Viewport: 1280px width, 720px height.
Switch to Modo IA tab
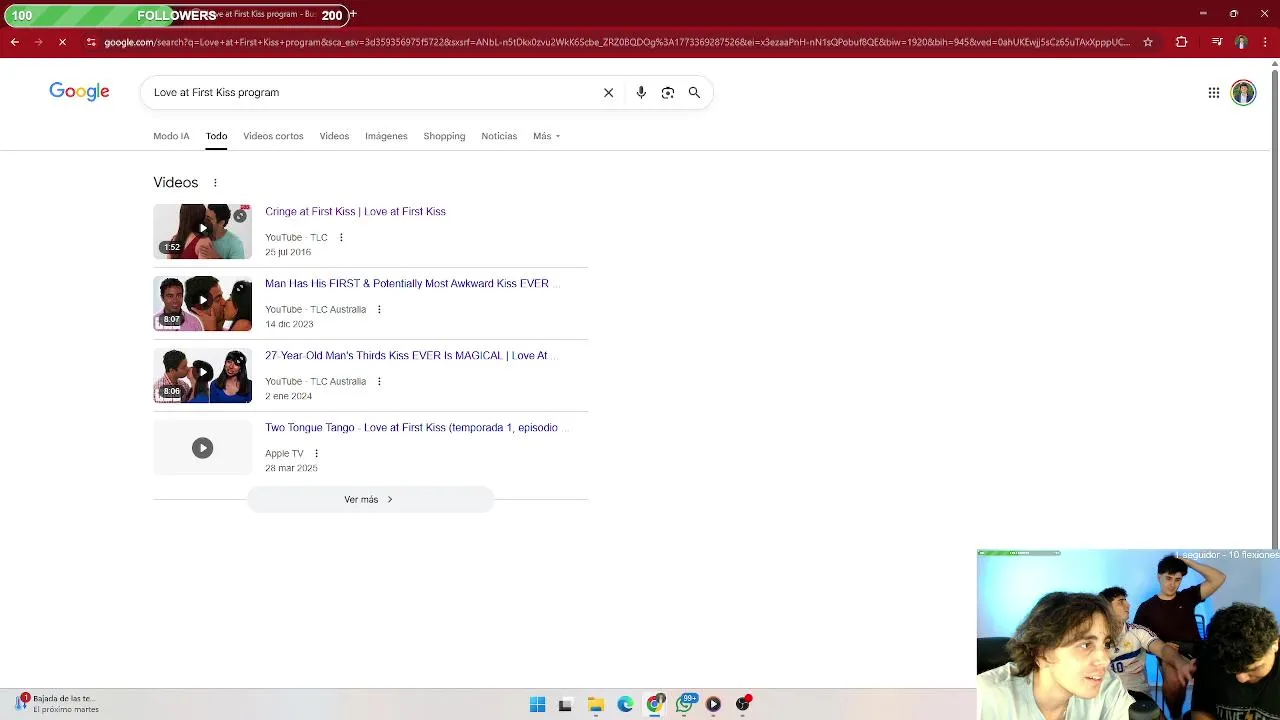tap(171, 136)
